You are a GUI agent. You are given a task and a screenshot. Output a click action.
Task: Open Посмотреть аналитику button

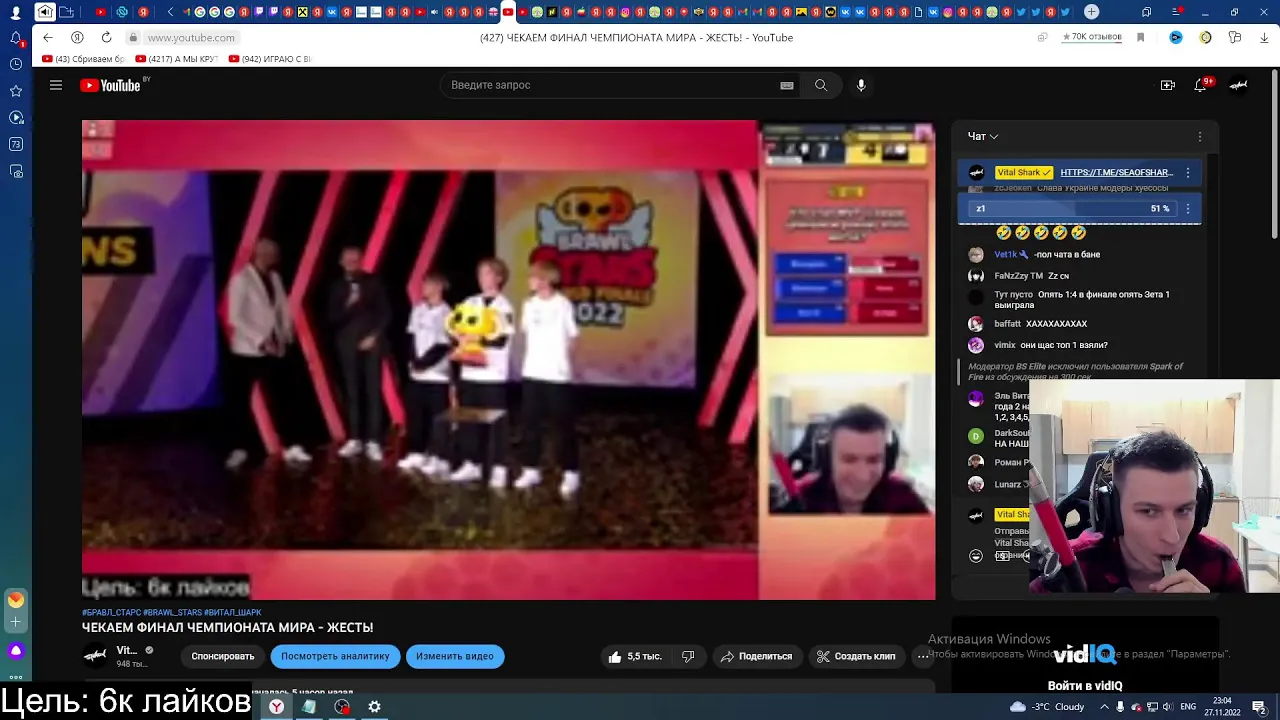click(x=335, y=656)
